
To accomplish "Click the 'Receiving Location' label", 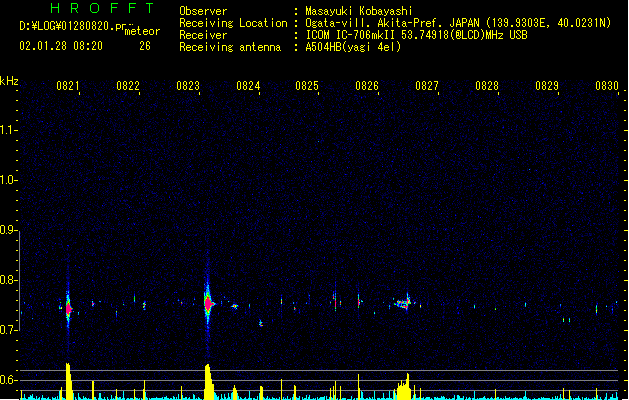I will 233,23.
